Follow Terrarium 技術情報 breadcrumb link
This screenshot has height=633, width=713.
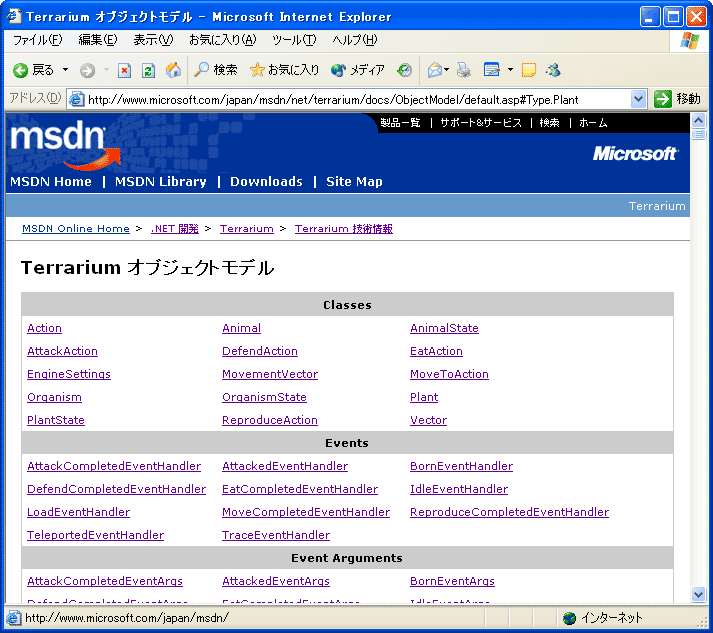click(344, 229)
